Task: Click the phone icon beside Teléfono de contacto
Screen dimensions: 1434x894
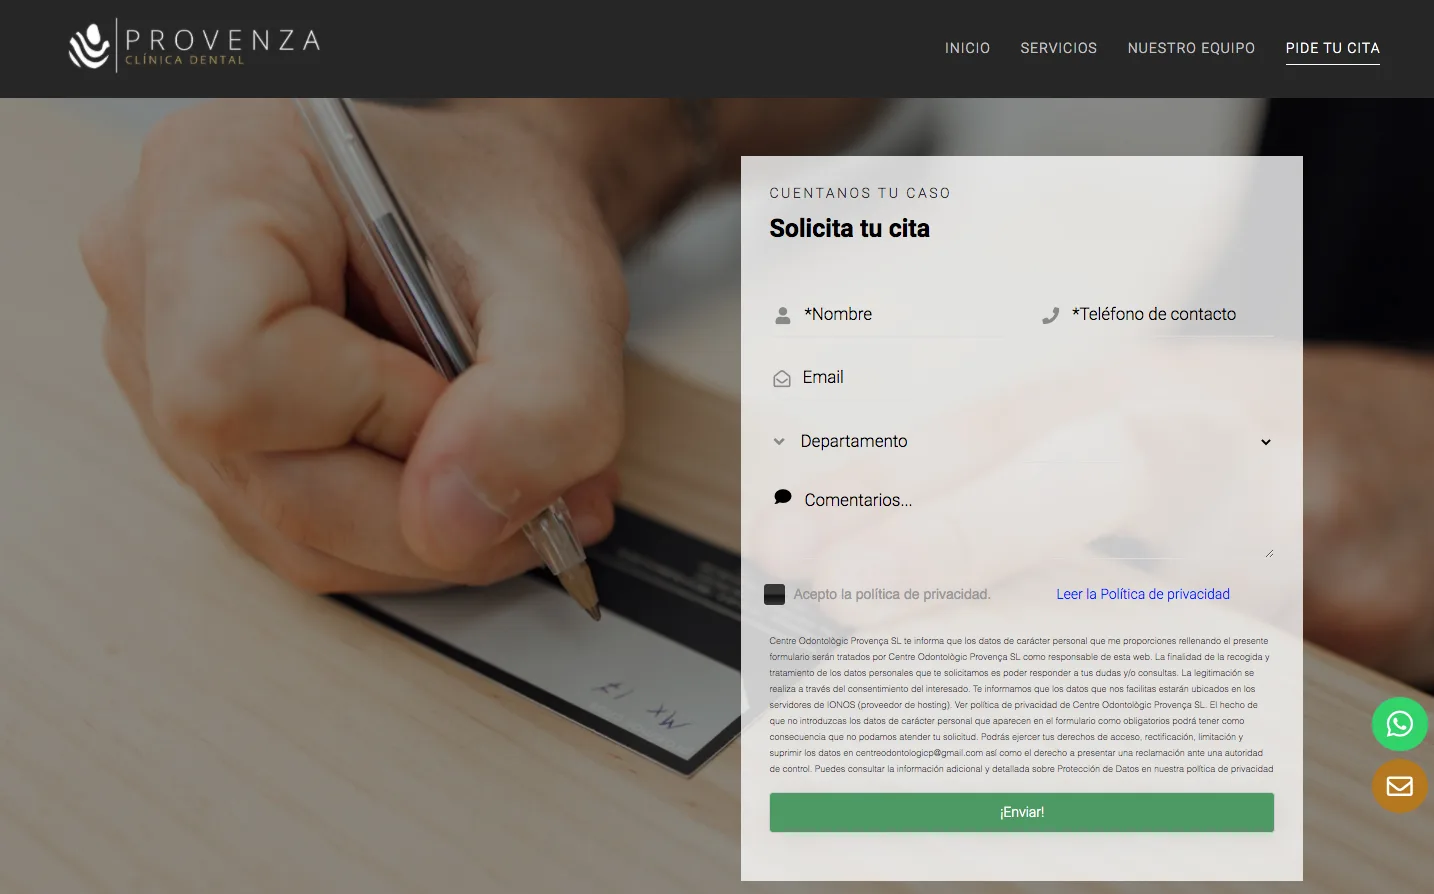Action: tap(1050, 315)
